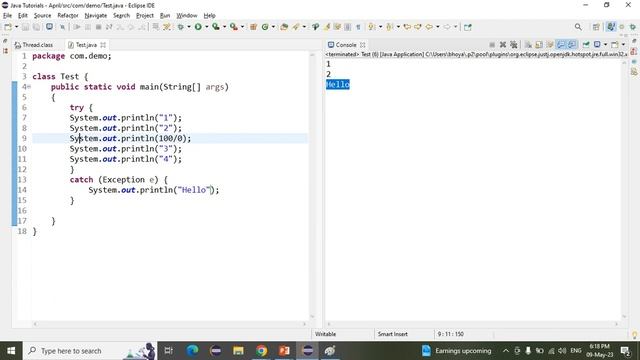Click the Previous Annotation icon
This screenshot has height=360, width=640.
point(389,27)
